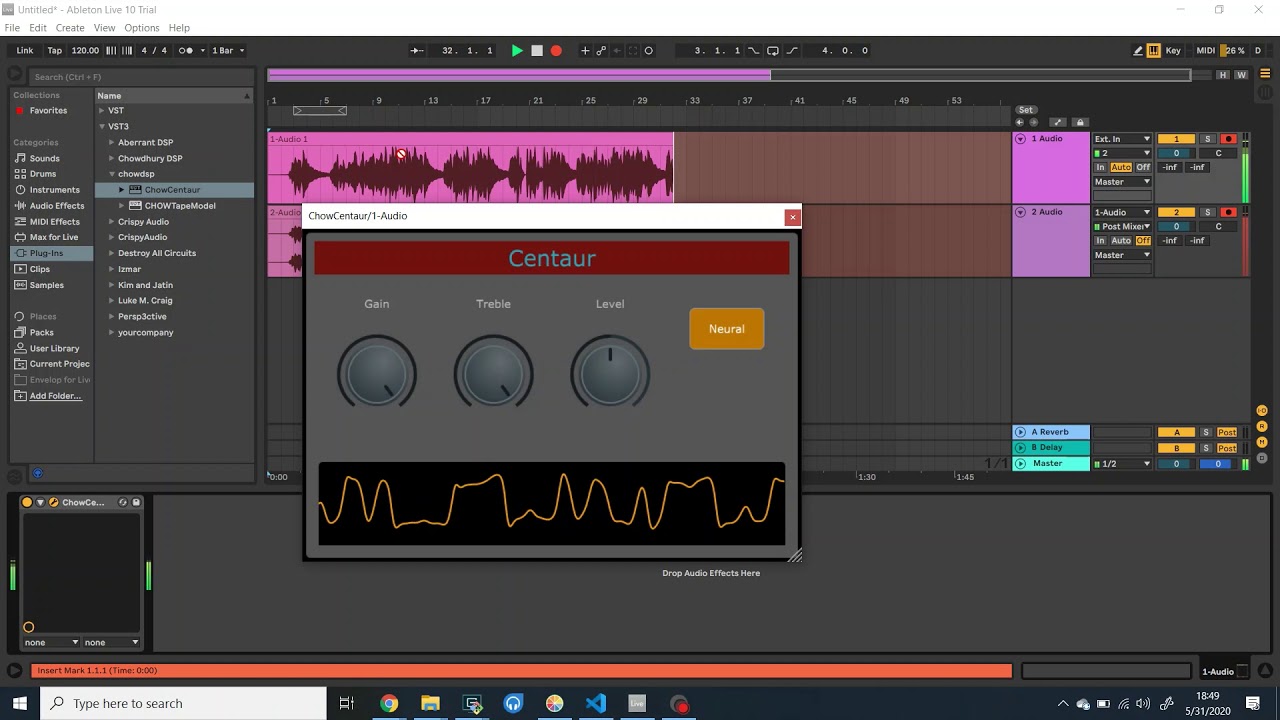Set the 2 Audio monitor to Auto
Viewport: 1280px width, 720px height.
1121,241
